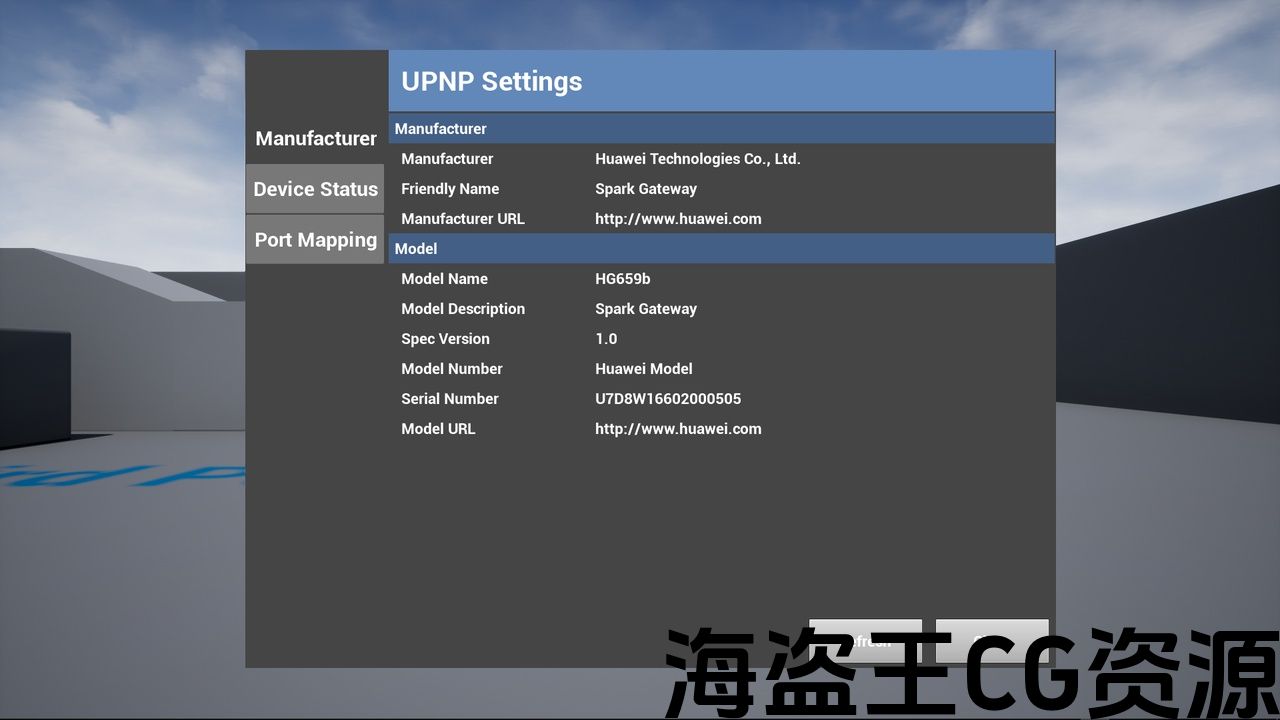Open the Device Status tab

click(x=315, y=189)
